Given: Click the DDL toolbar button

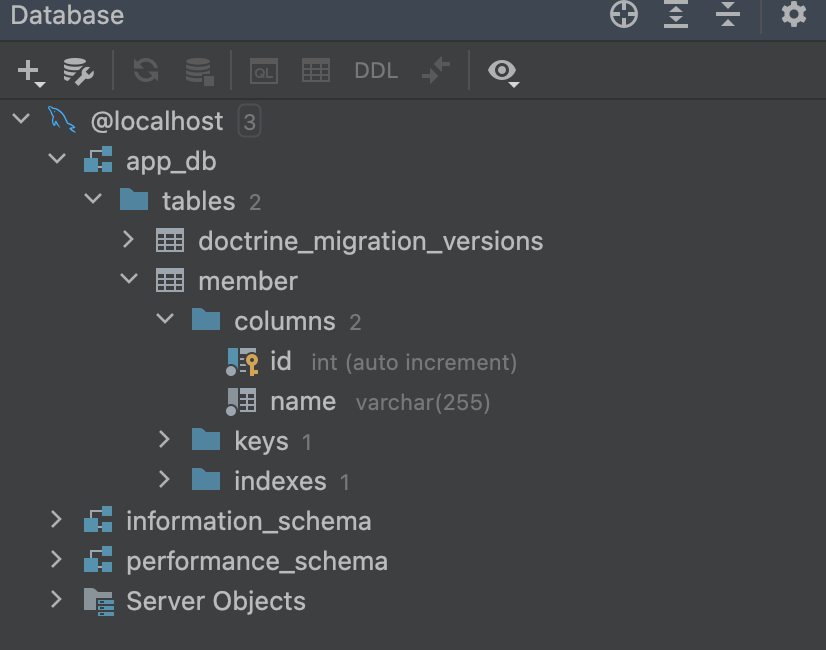Looking at the screenshot, I should coord(376,71).
